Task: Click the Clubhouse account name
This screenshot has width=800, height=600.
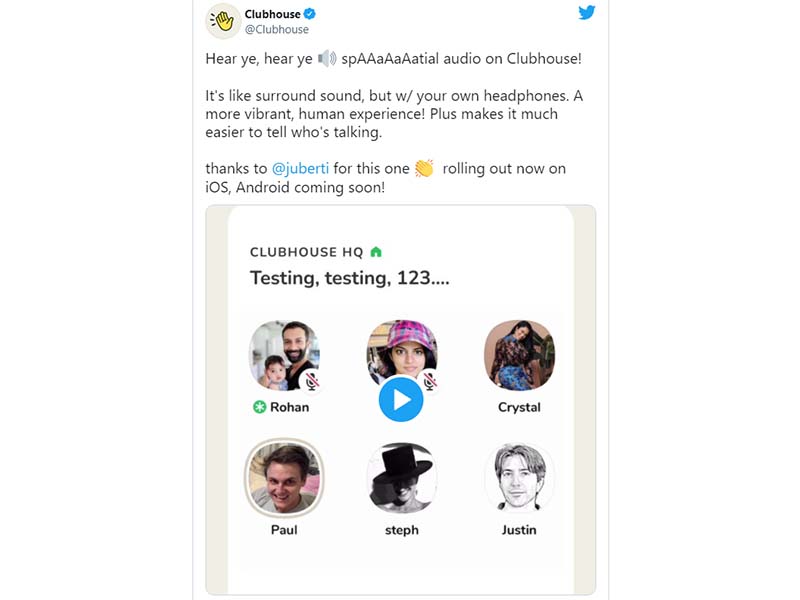Action: coord(272,14)
